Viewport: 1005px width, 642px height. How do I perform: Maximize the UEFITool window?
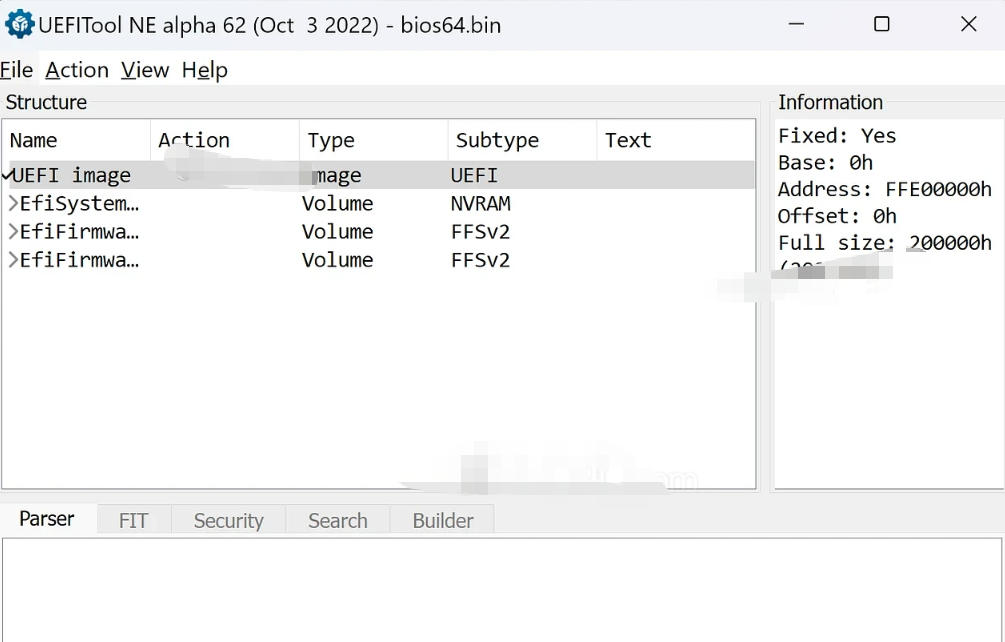click(882, 24)
